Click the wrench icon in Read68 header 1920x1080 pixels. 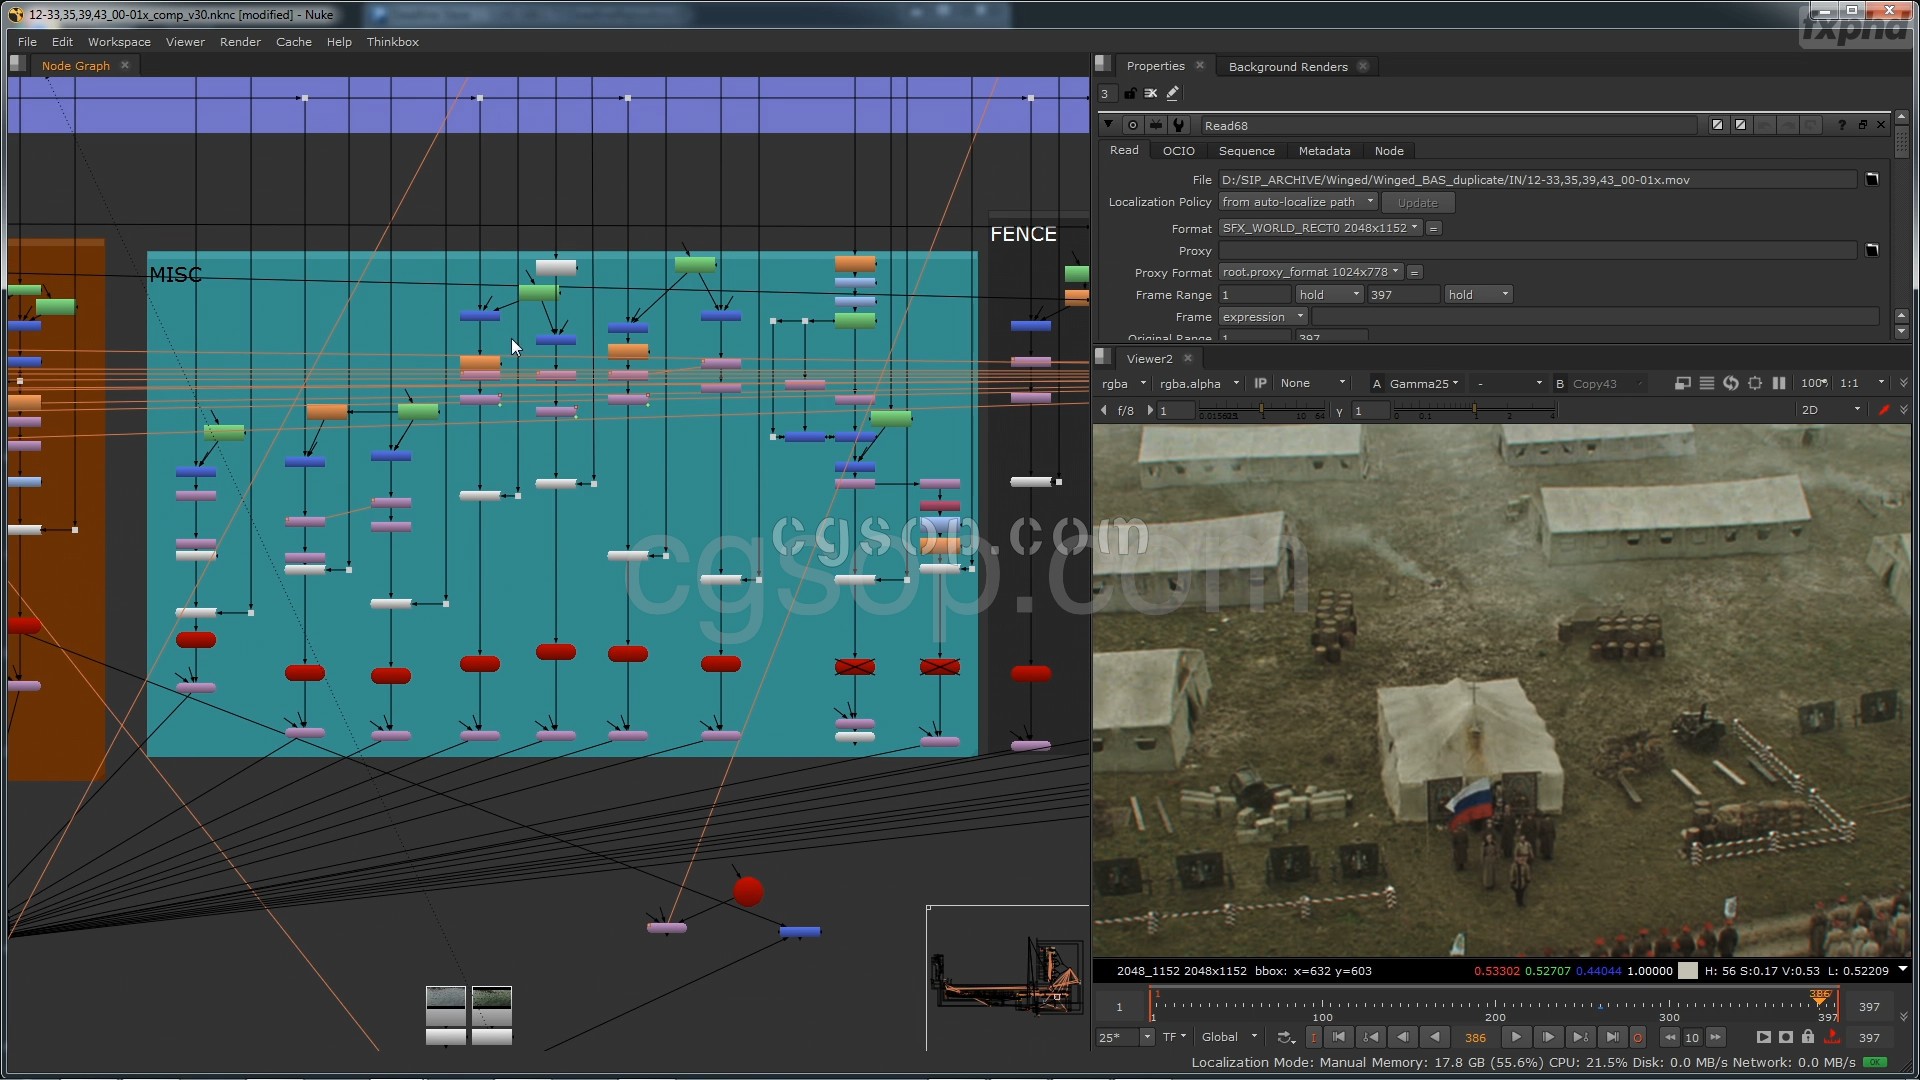[1179, 125]
